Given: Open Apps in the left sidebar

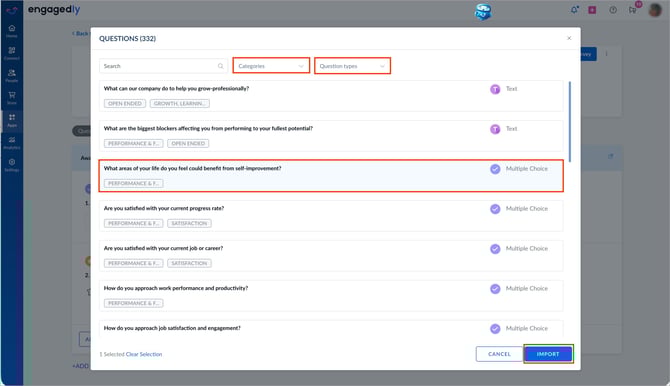Looking at the screenshot, I should [x=12, y=120].
